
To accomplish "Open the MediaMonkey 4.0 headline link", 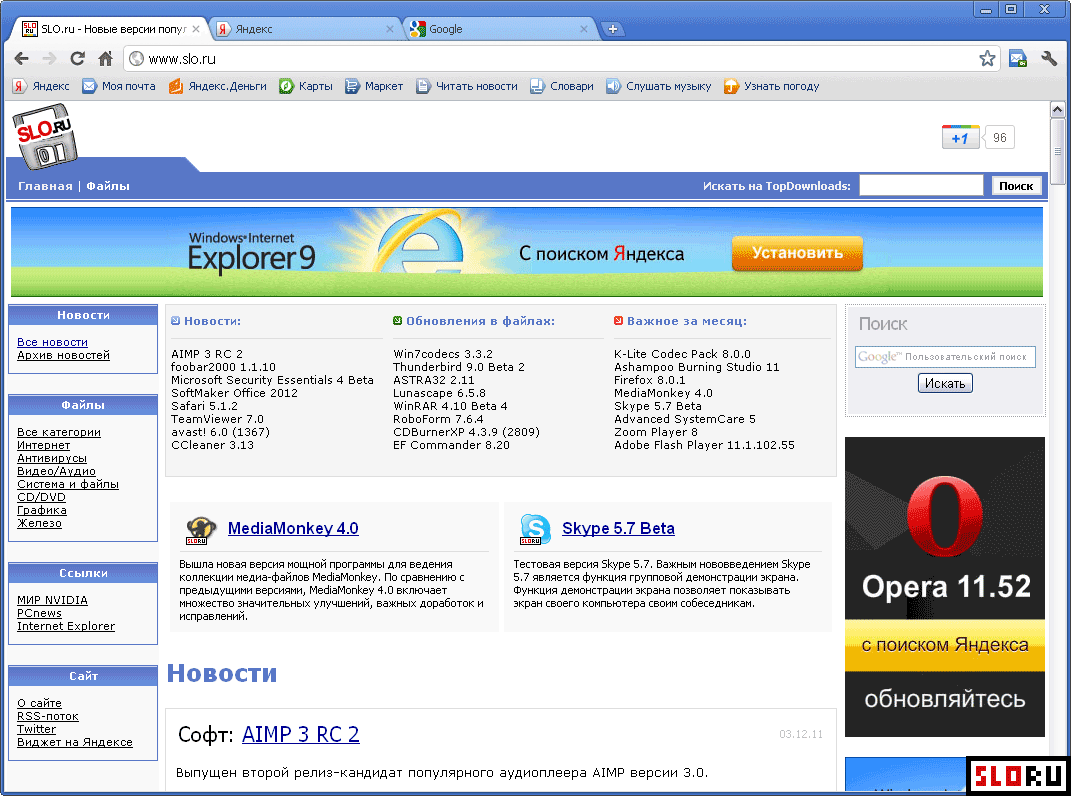I will (293, 528).
